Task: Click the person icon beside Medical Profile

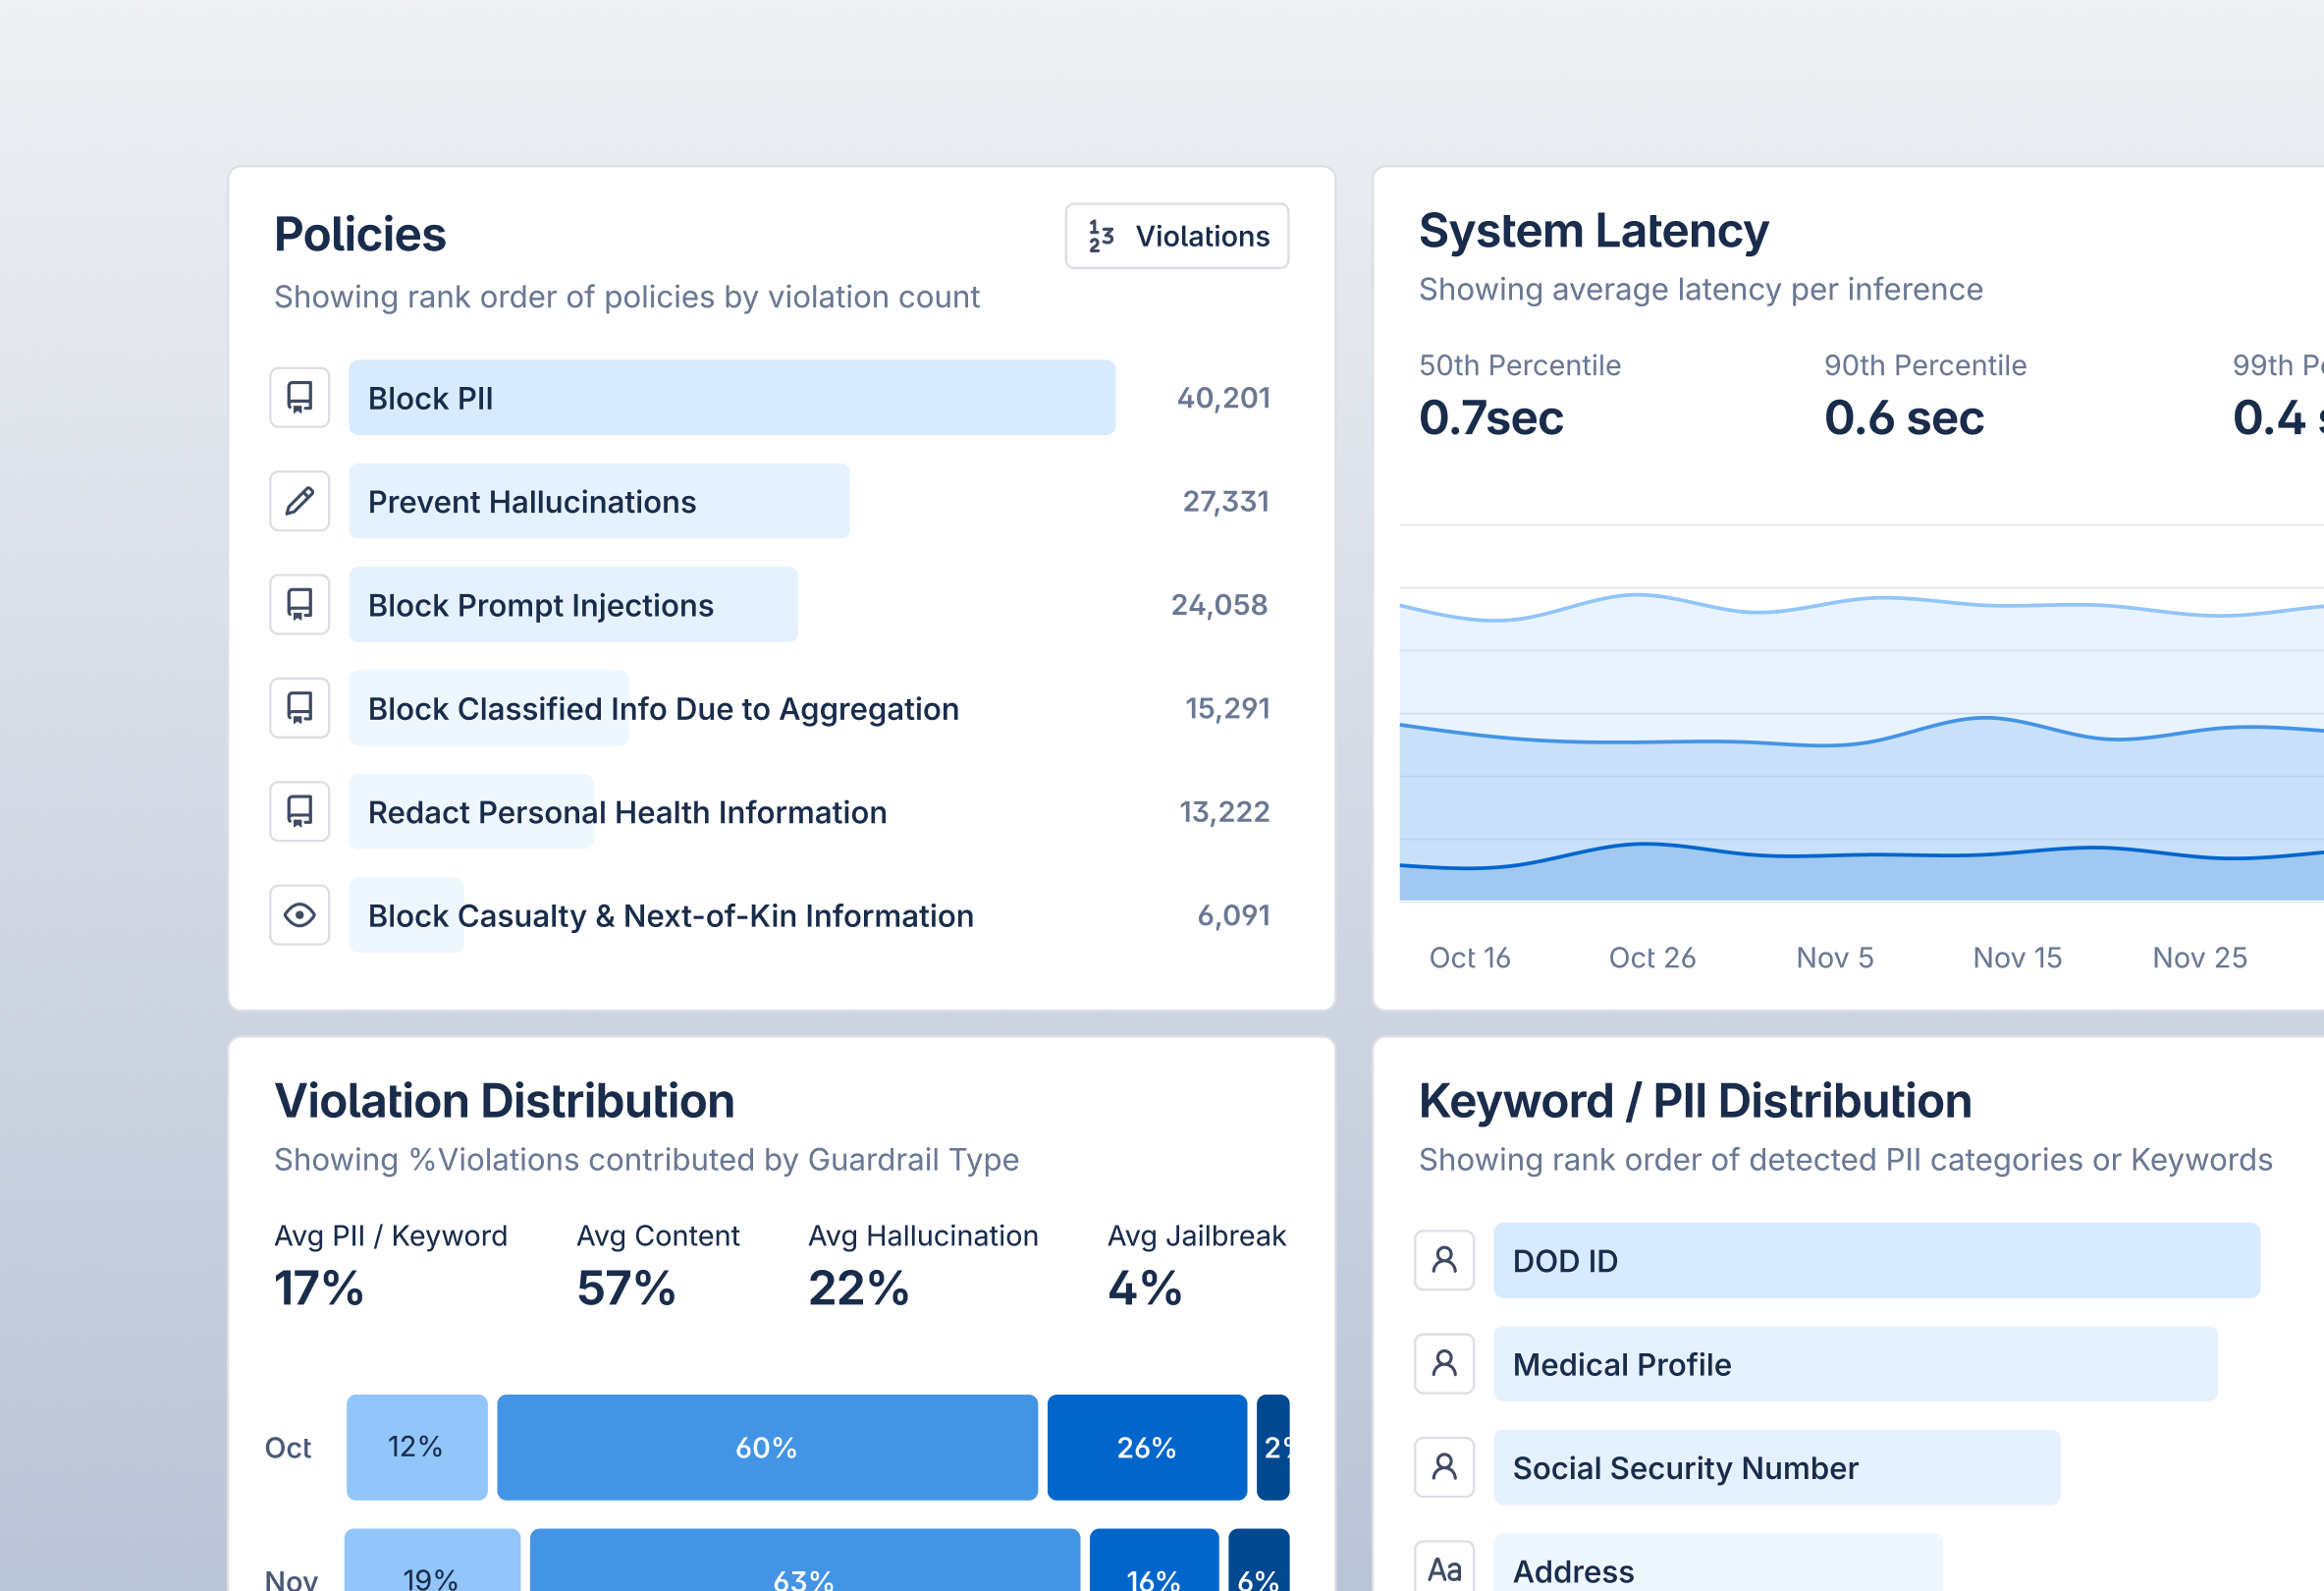Action: tap(1444, 1364)
